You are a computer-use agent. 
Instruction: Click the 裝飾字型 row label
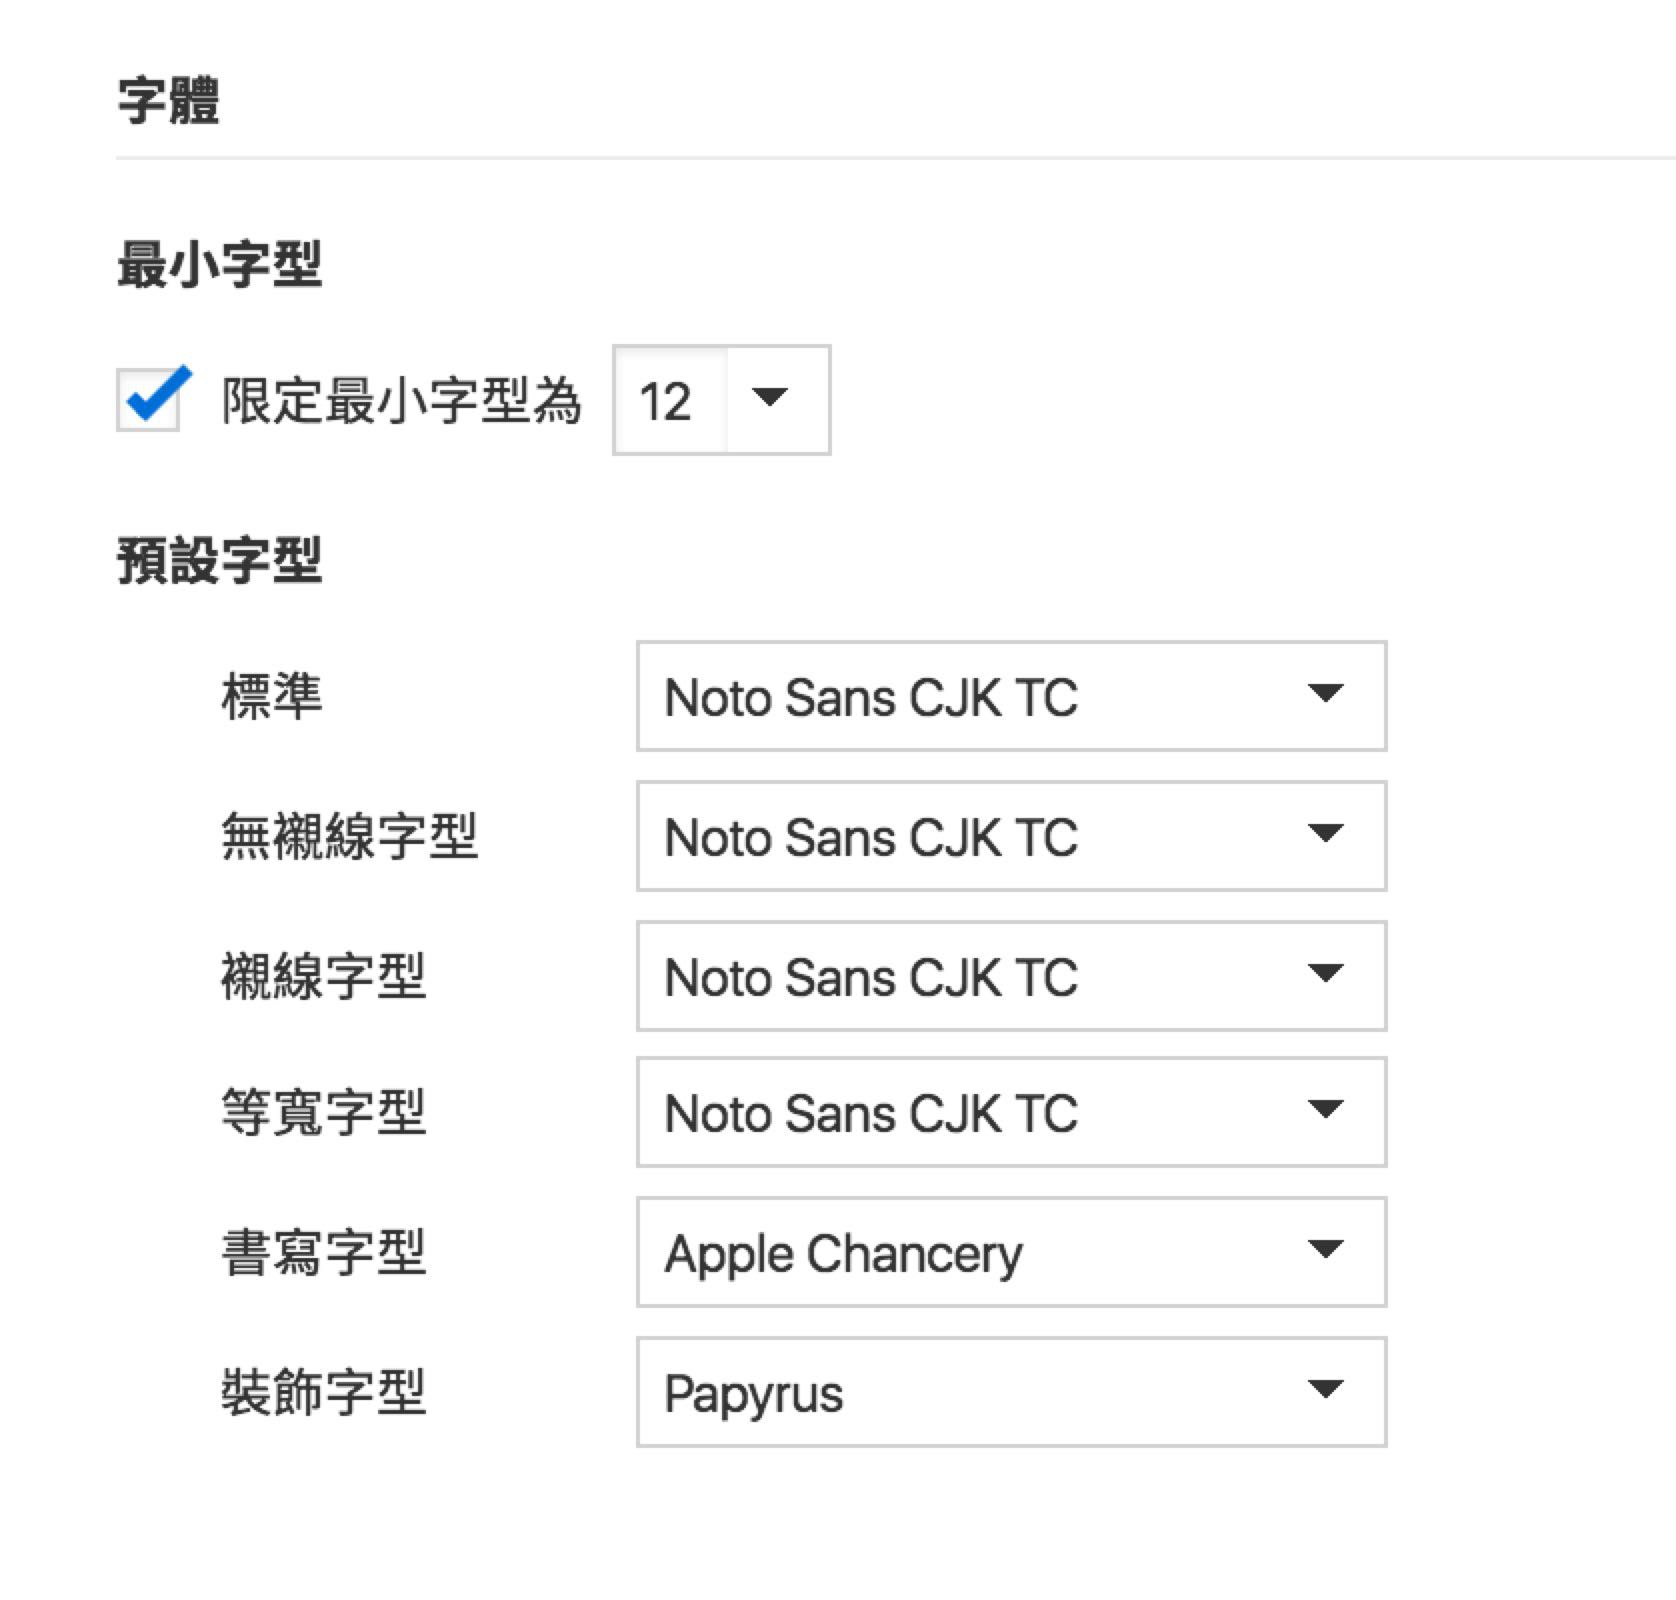click(x=323, y=1393)
